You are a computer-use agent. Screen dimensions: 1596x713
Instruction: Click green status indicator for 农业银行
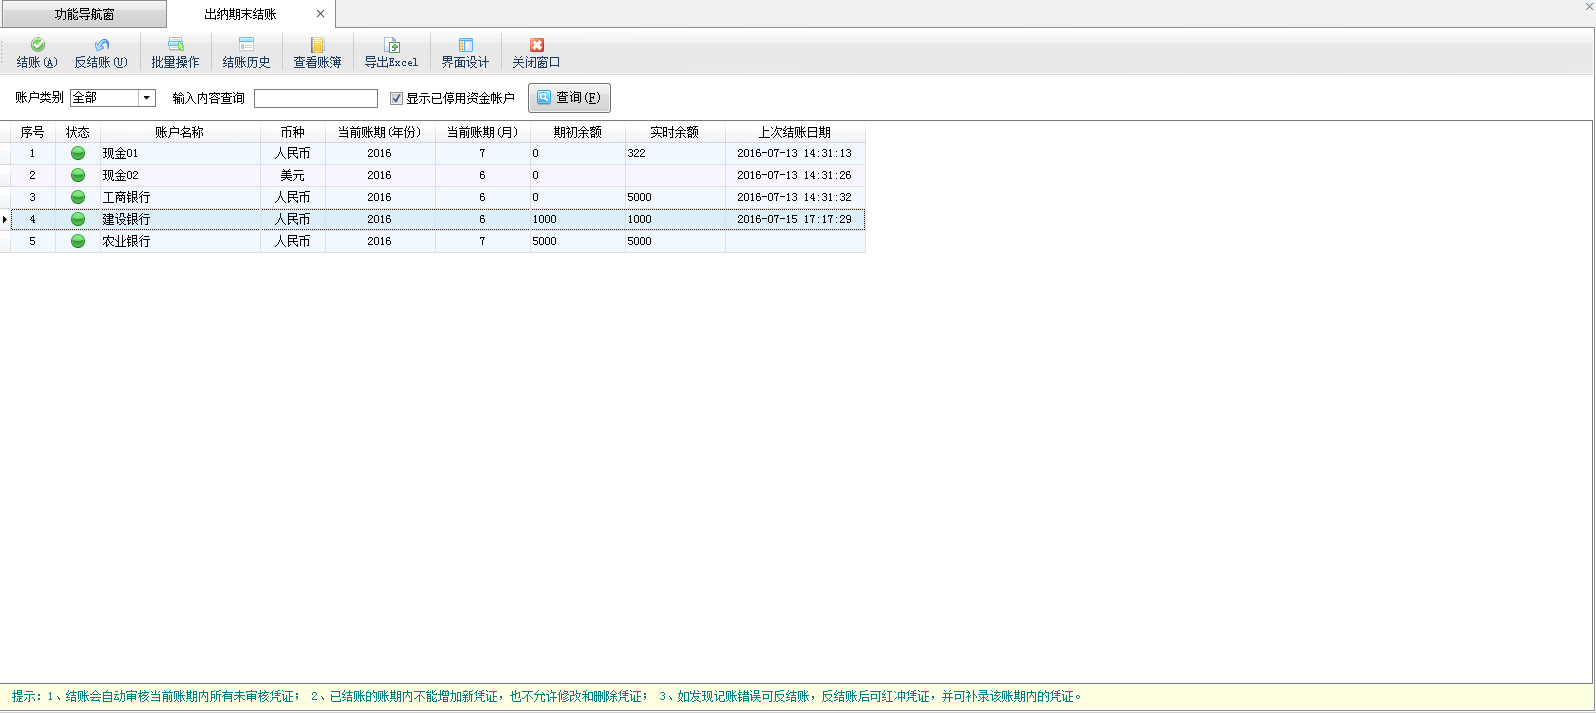[78, 241]
